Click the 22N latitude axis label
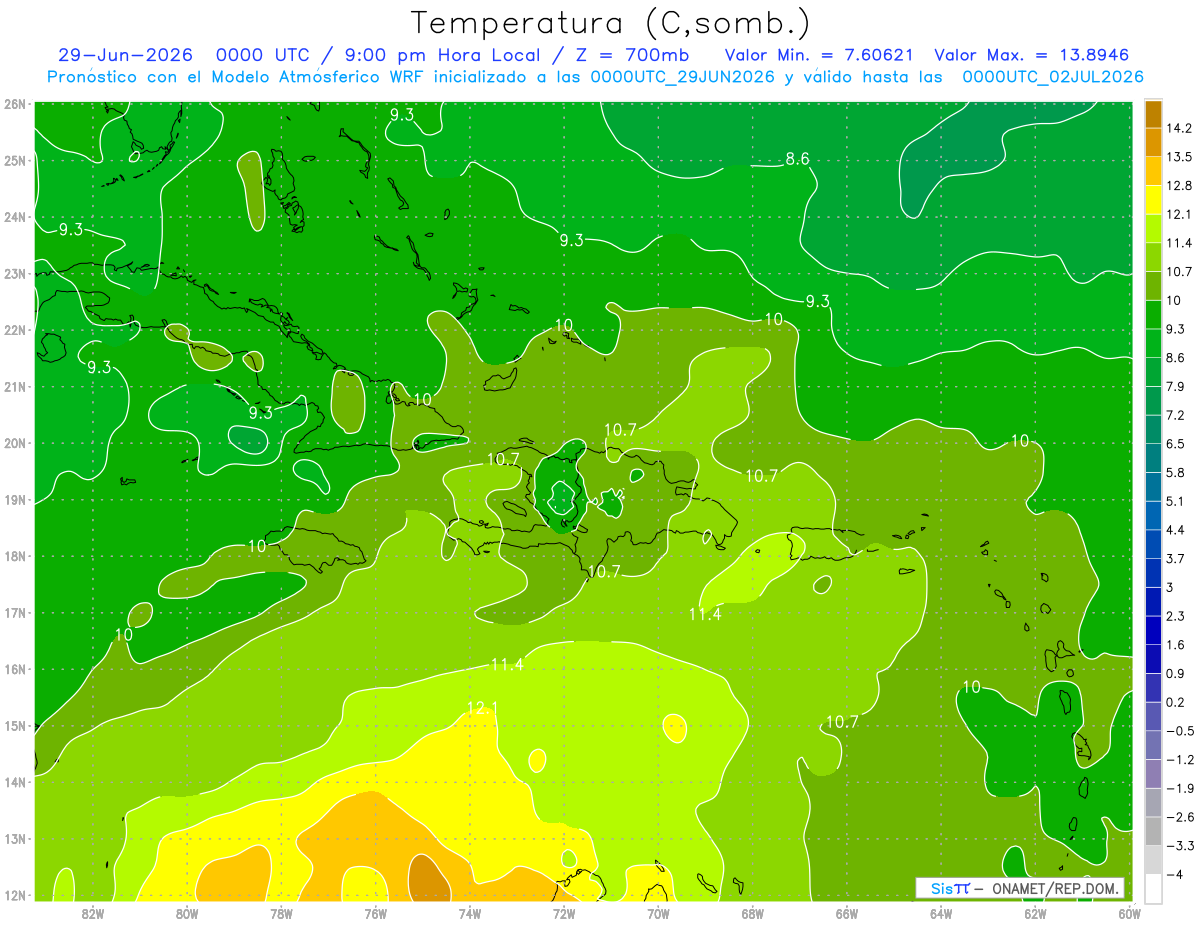The image size is (1200, 927). coord(15,330)
